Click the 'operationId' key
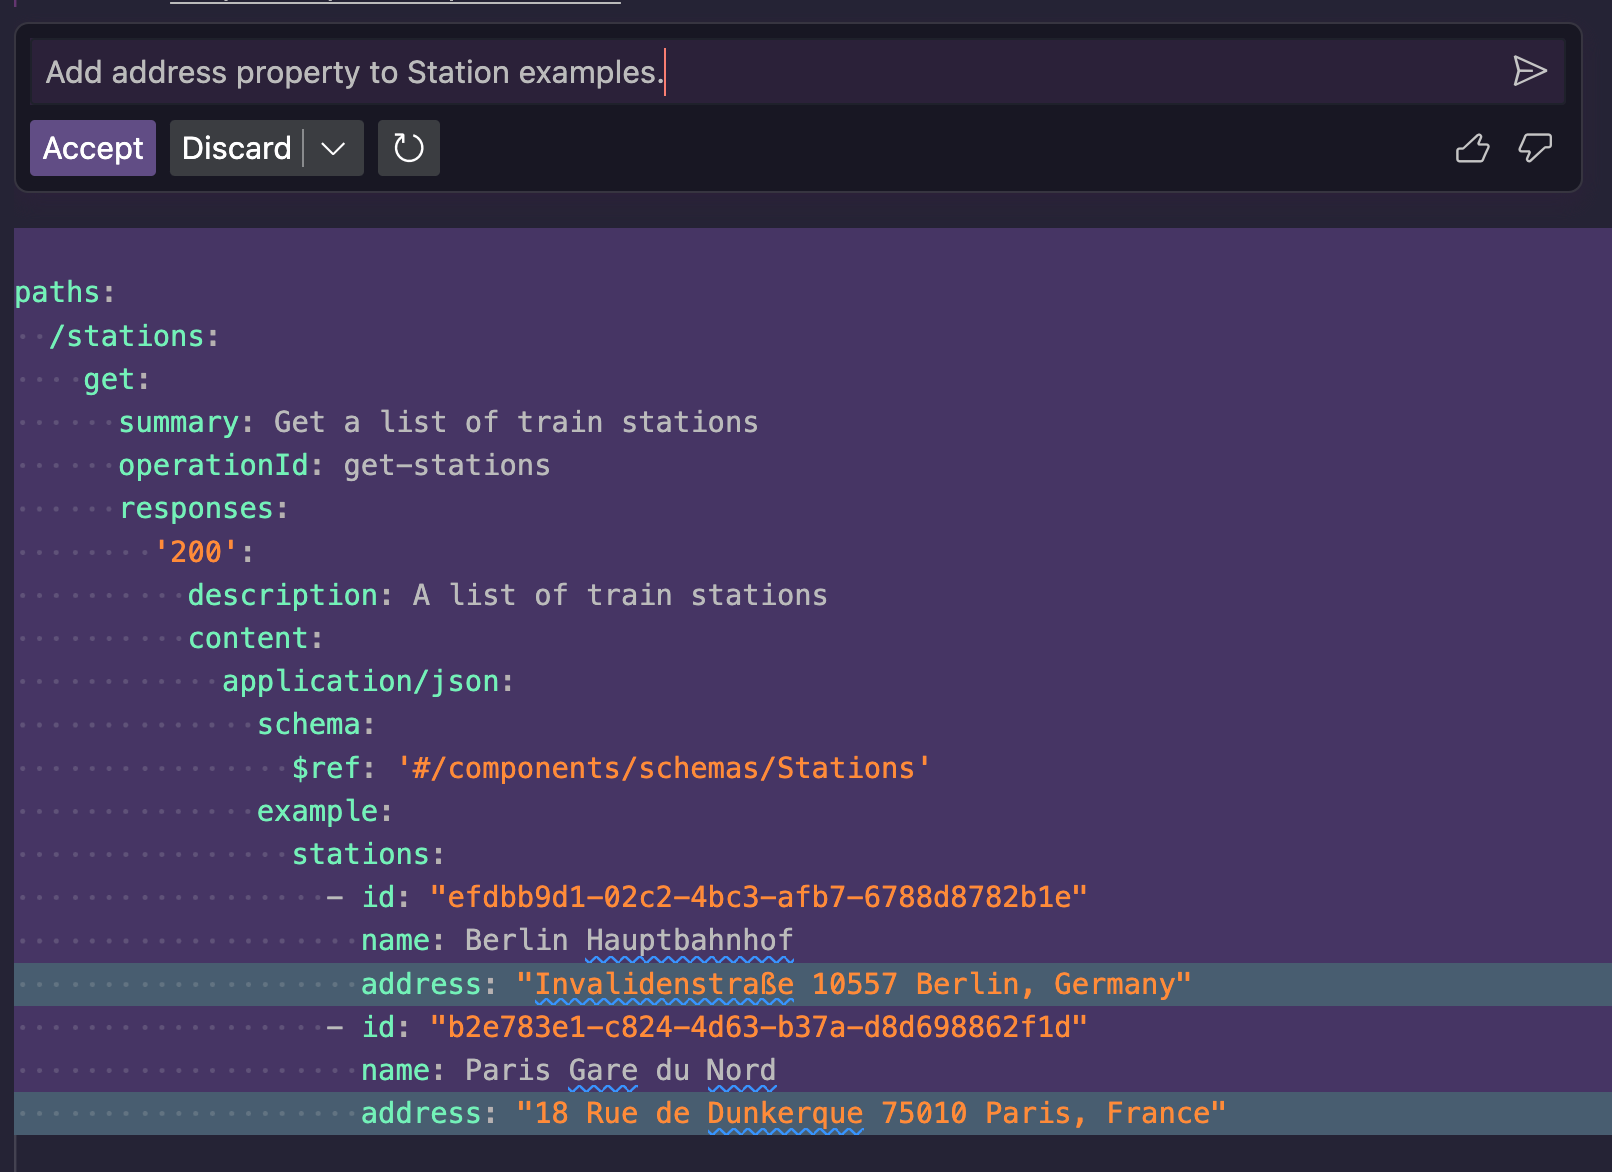 tap(214, 465)
